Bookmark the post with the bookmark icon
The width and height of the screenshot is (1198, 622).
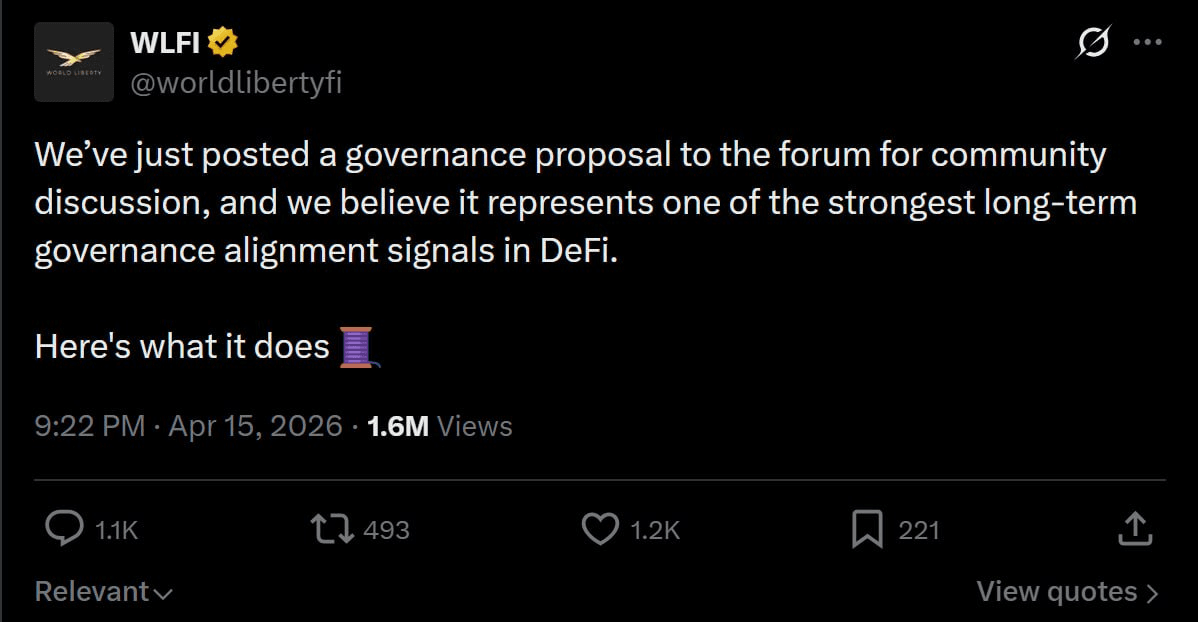[866, 529]
